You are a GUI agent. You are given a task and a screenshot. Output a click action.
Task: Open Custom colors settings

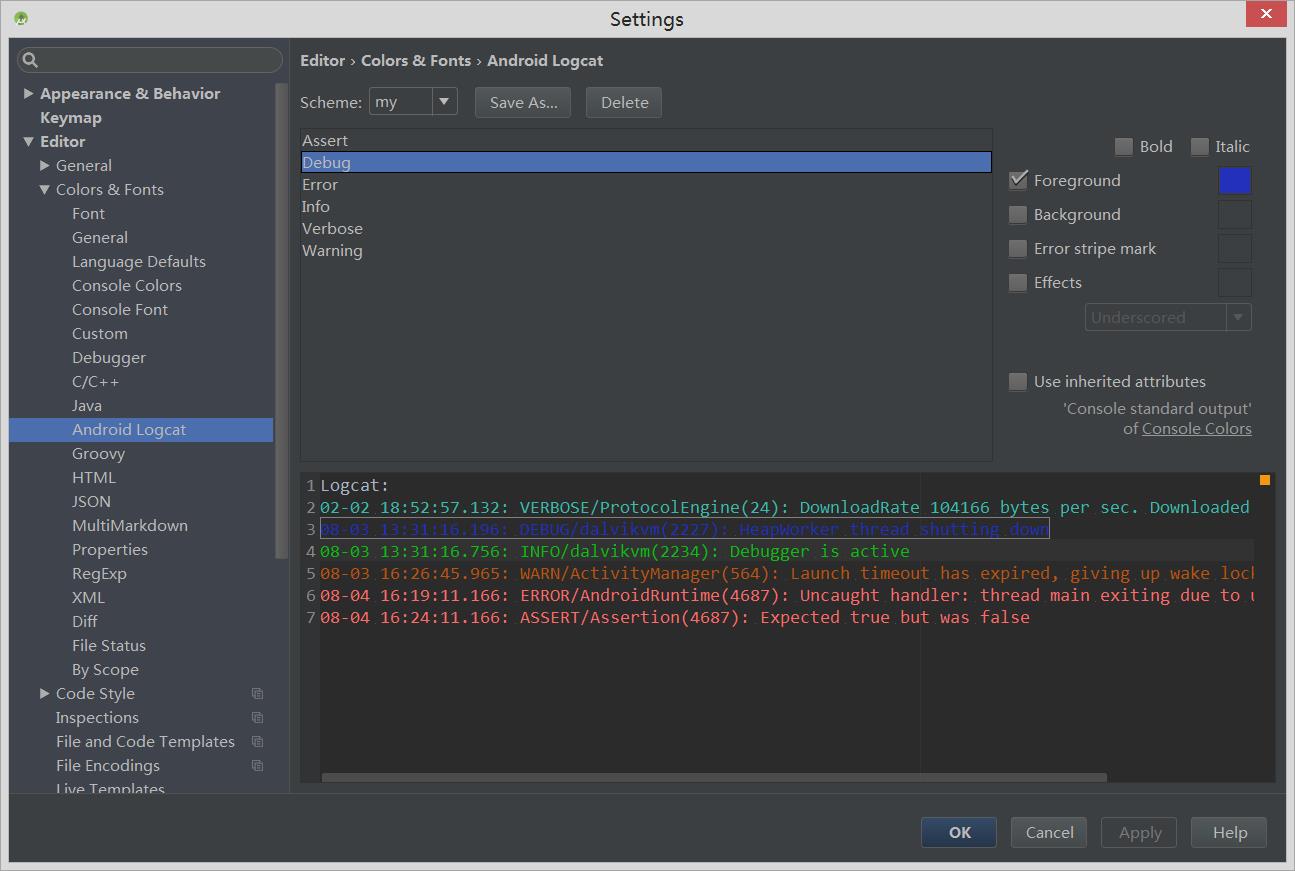coord(100,333)
